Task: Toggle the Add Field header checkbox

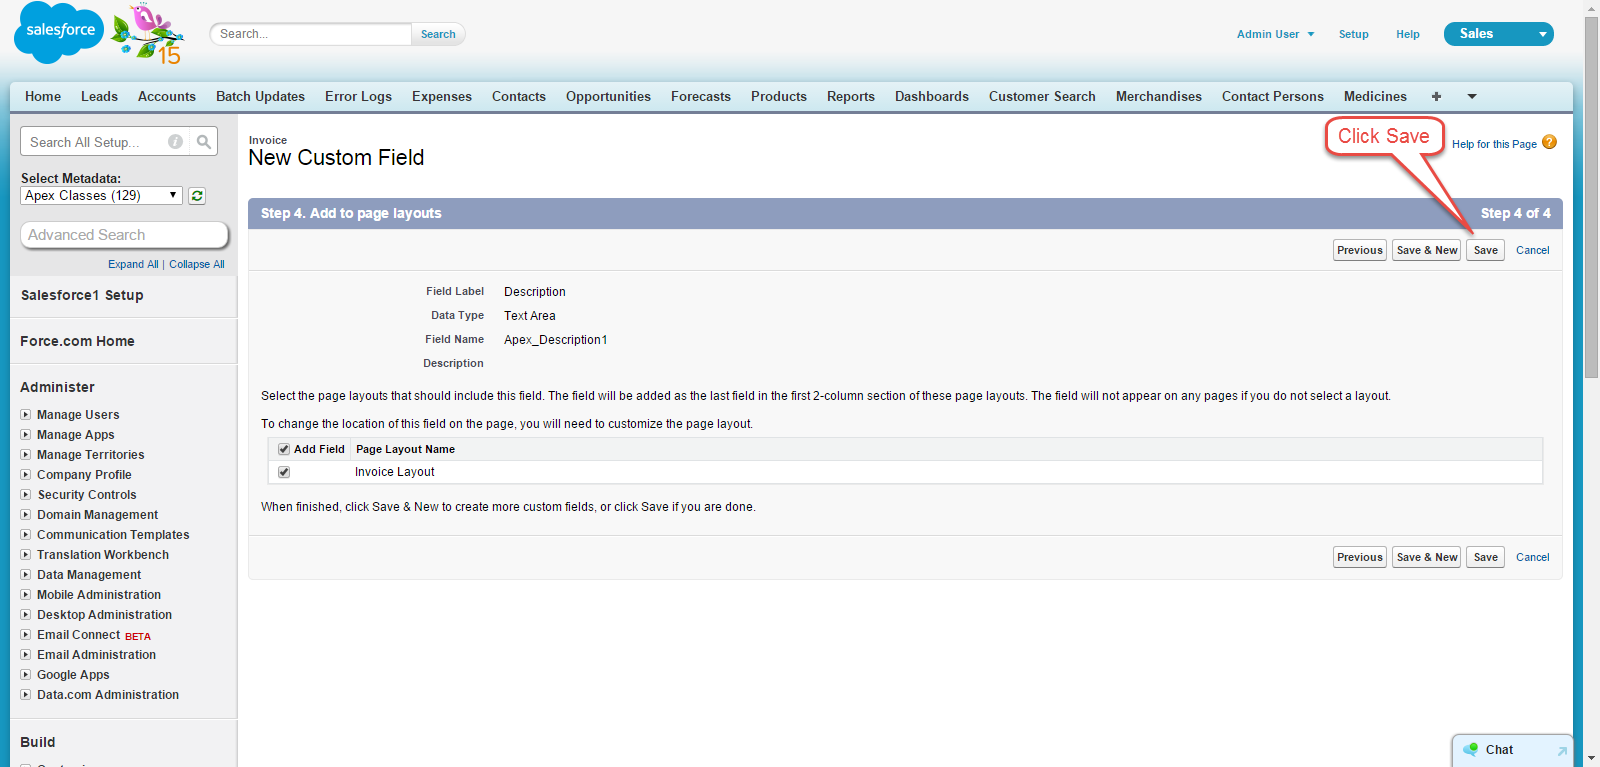Action: click(x=284, y=450)
